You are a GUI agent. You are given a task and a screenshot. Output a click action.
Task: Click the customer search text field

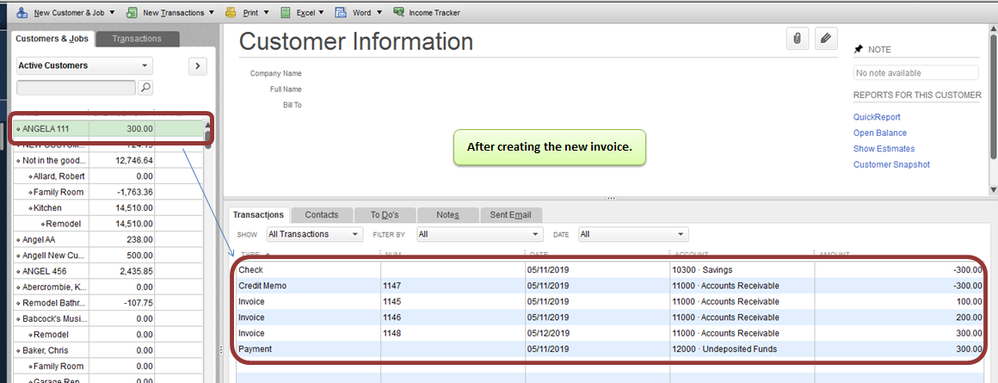(x=76, y=87)
